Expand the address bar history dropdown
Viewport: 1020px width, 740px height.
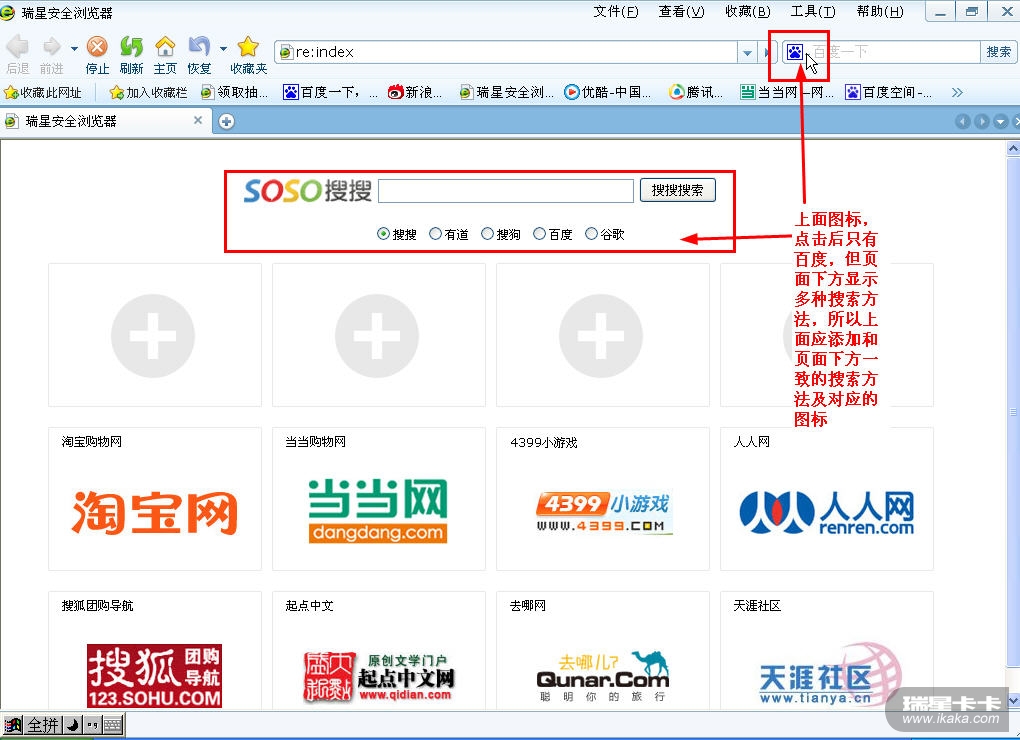(x=747, y=52)
